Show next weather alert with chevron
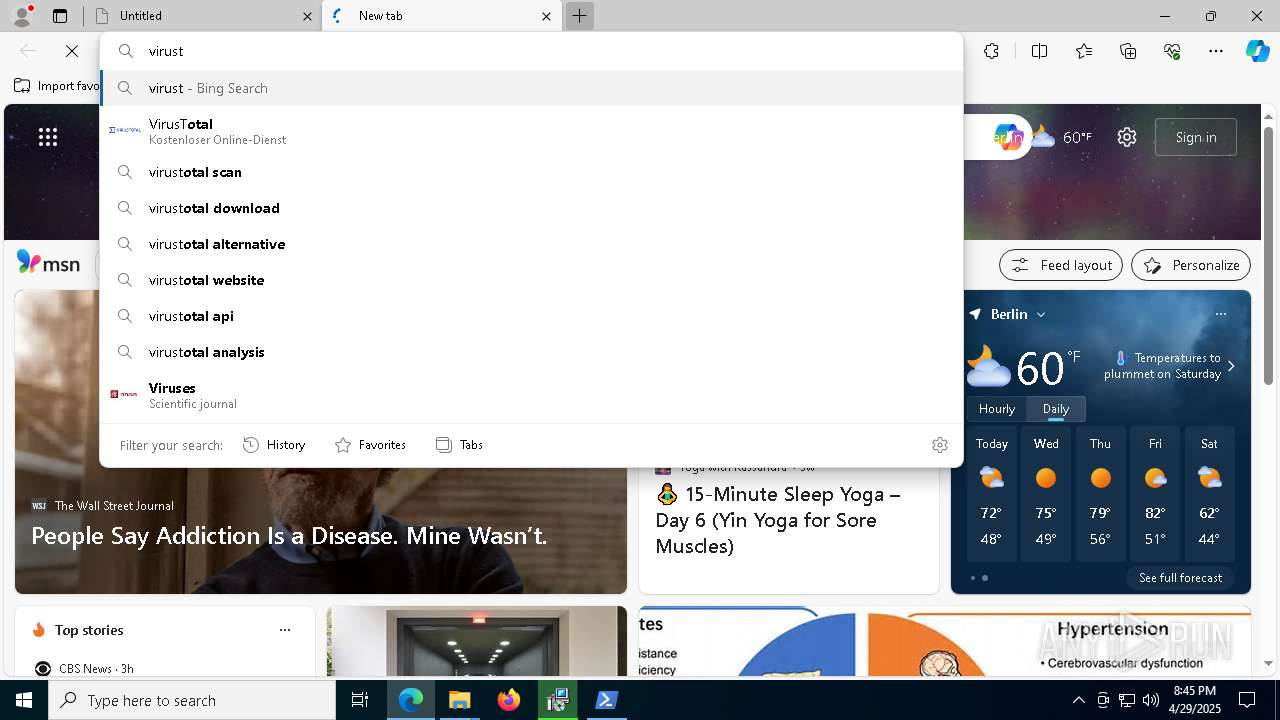The width and height of the screenshot is (1280, 720). [1231, 366]
